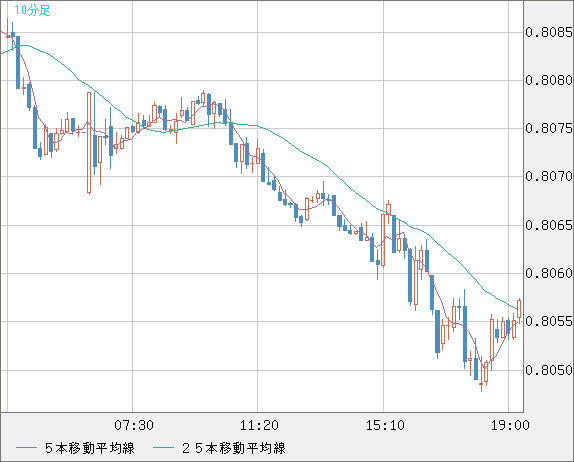Click the 07:30 time axis label
574x462 pixels.
point(134,425)
